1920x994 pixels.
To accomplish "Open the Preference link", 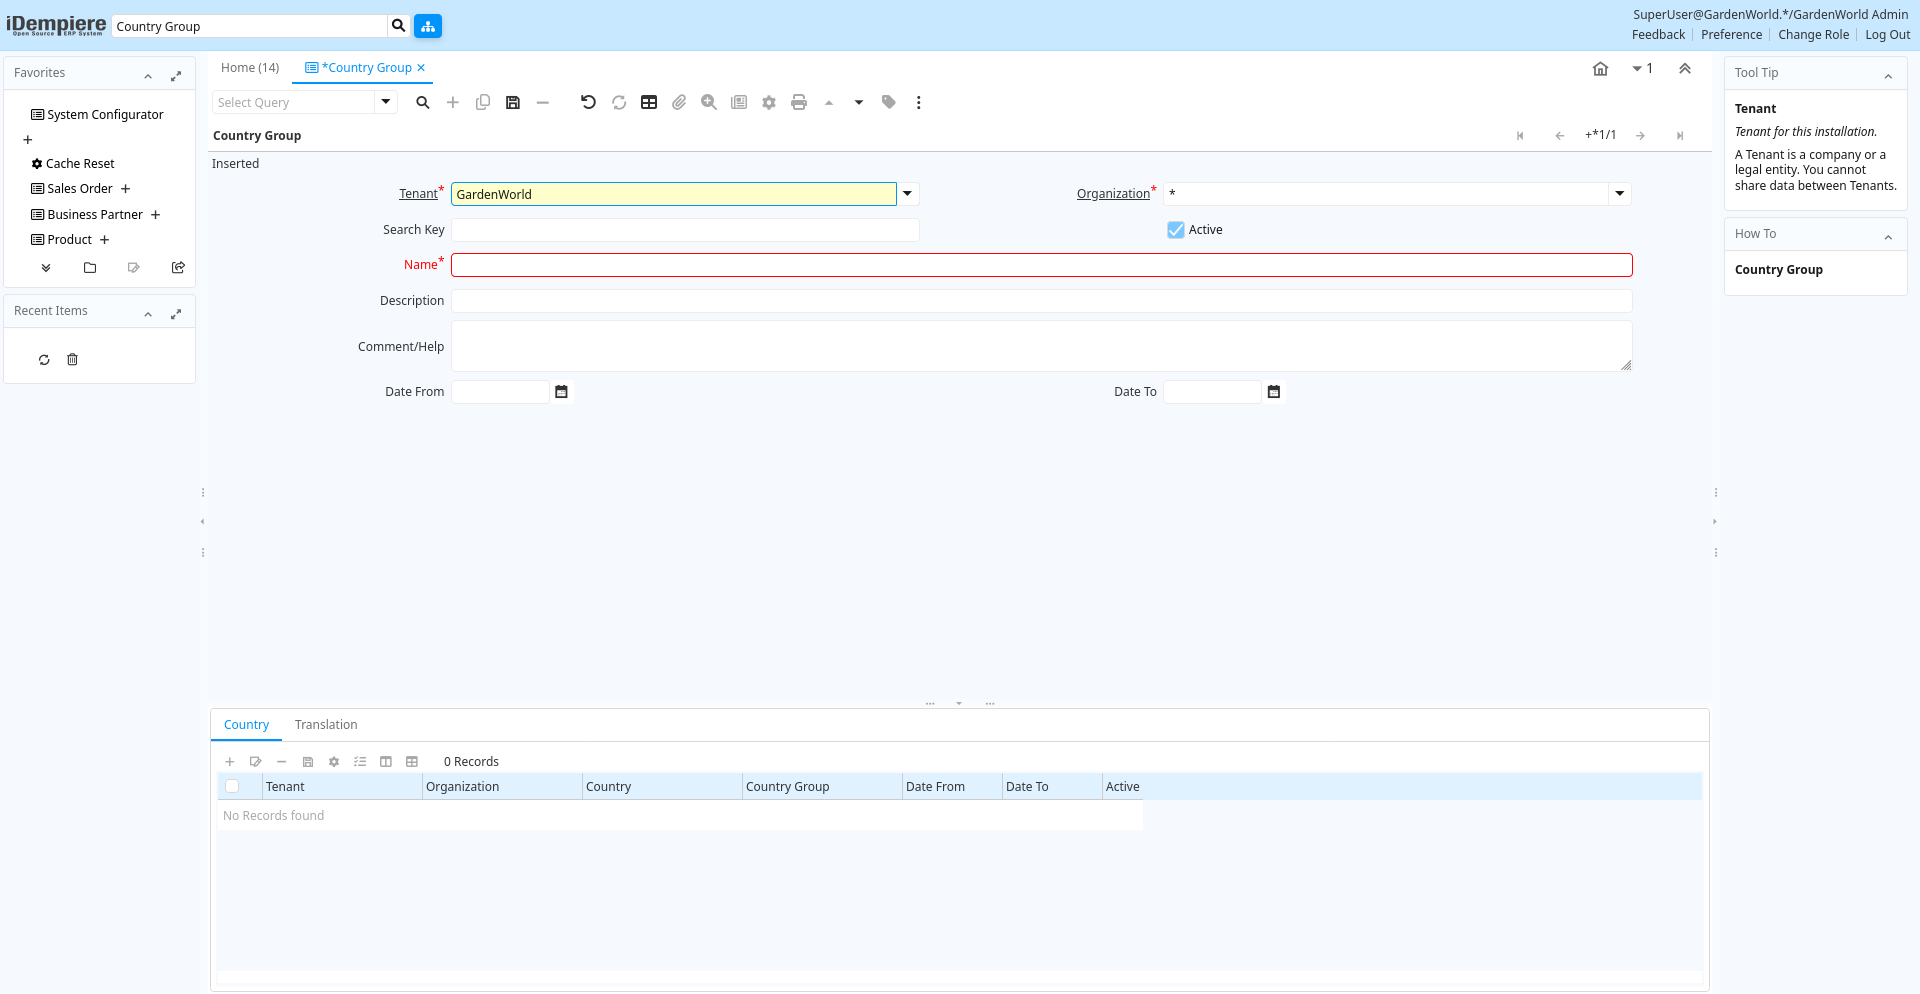I will (1731, 35).
